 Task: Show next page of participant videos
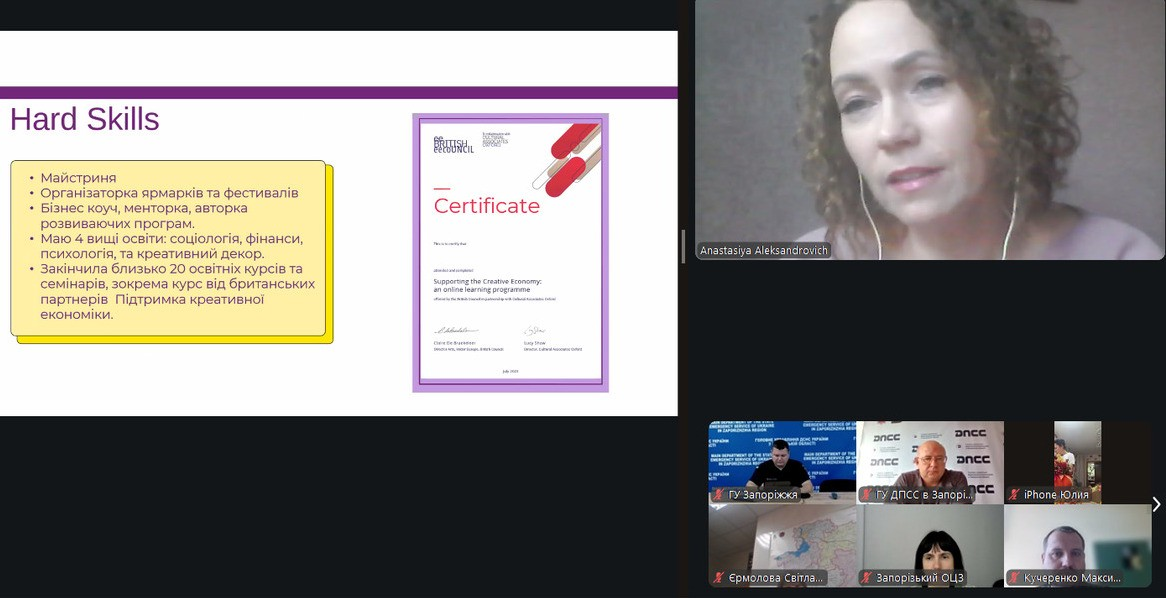pyautogui.click(x=1156, y=504)
